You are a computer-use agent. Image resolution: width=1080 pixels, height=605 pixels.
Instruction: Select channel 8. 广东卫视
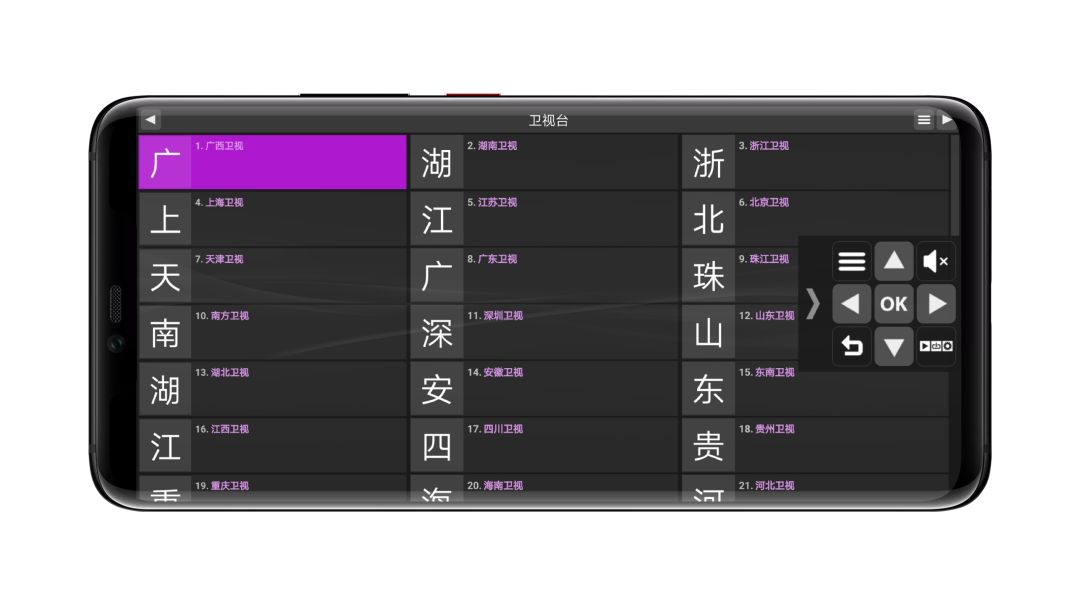(544, 276)
